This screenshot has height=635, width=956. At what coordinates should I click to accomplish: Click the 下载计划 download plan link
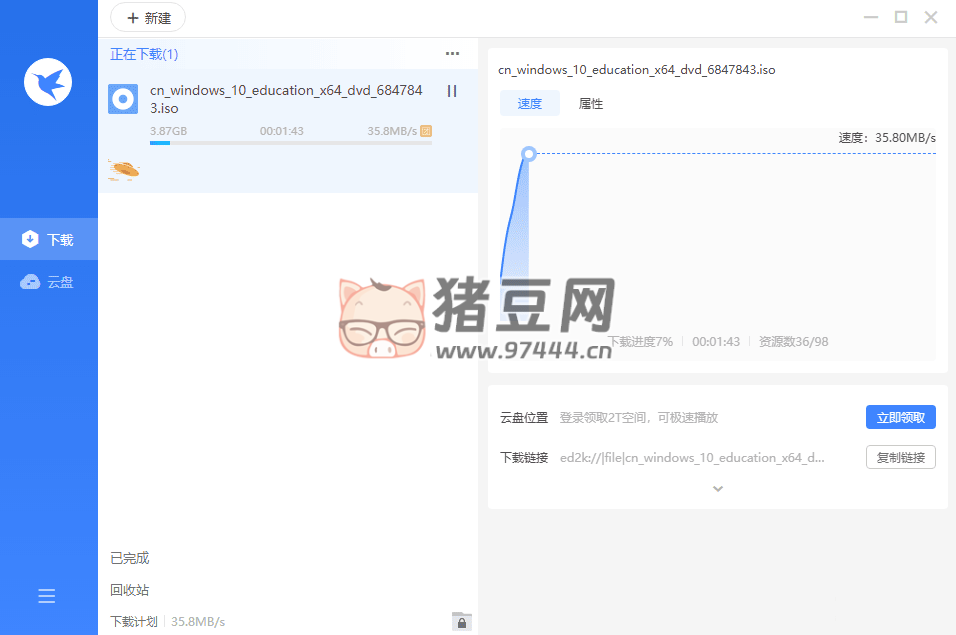coord(134,622)
